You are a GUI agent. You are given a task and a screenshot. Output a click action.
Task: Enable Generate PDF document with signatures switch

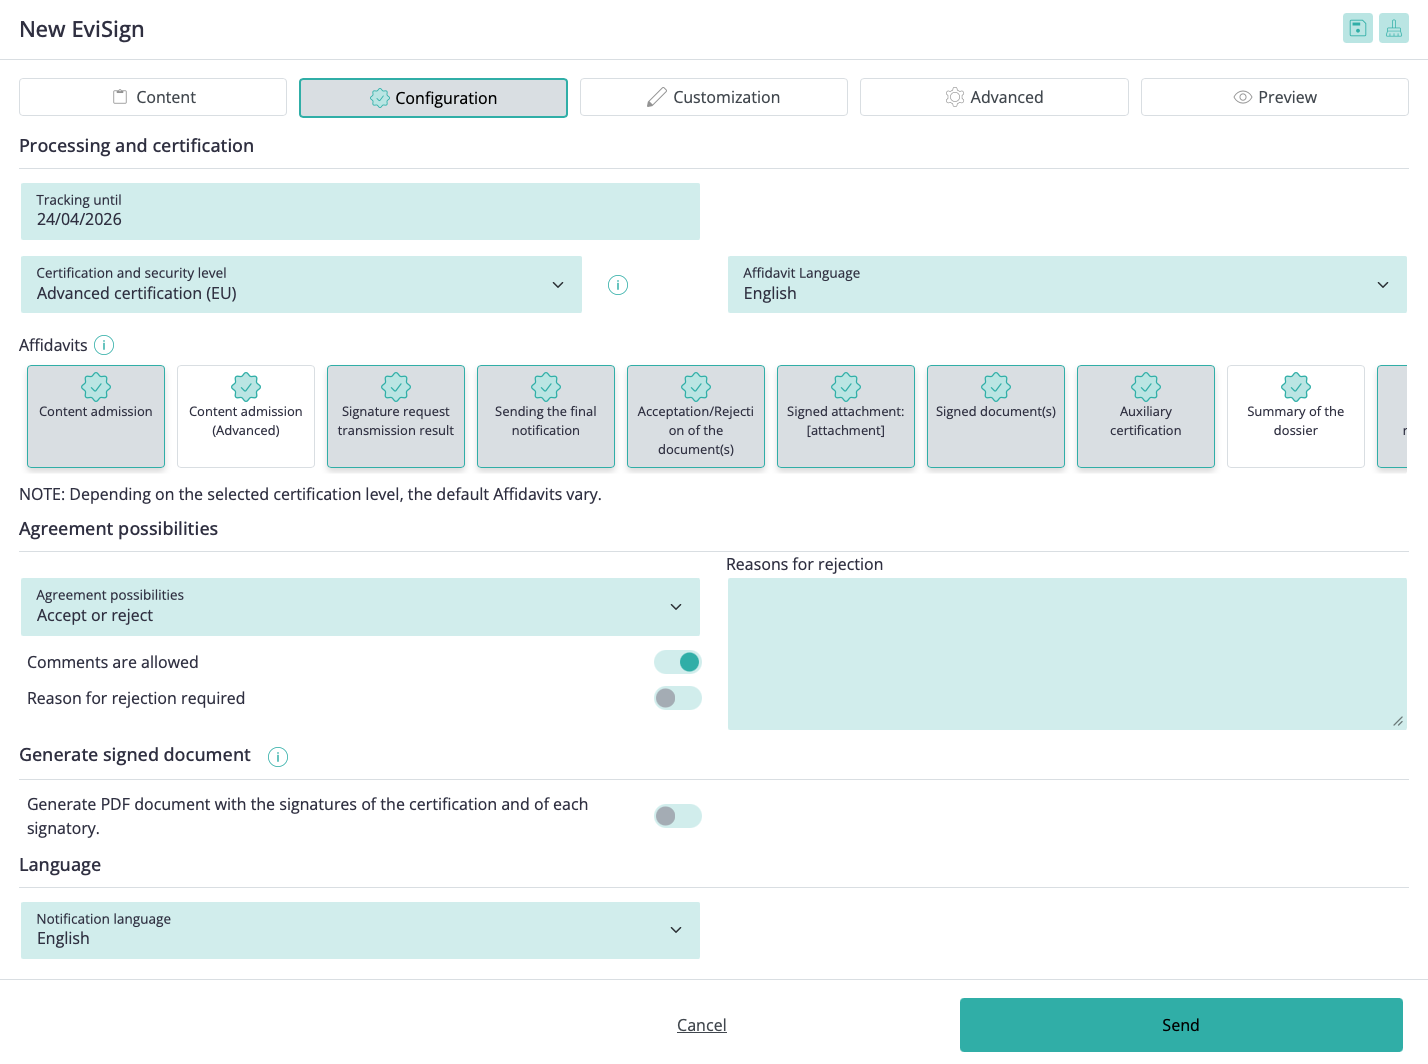[x=678, y=816]
